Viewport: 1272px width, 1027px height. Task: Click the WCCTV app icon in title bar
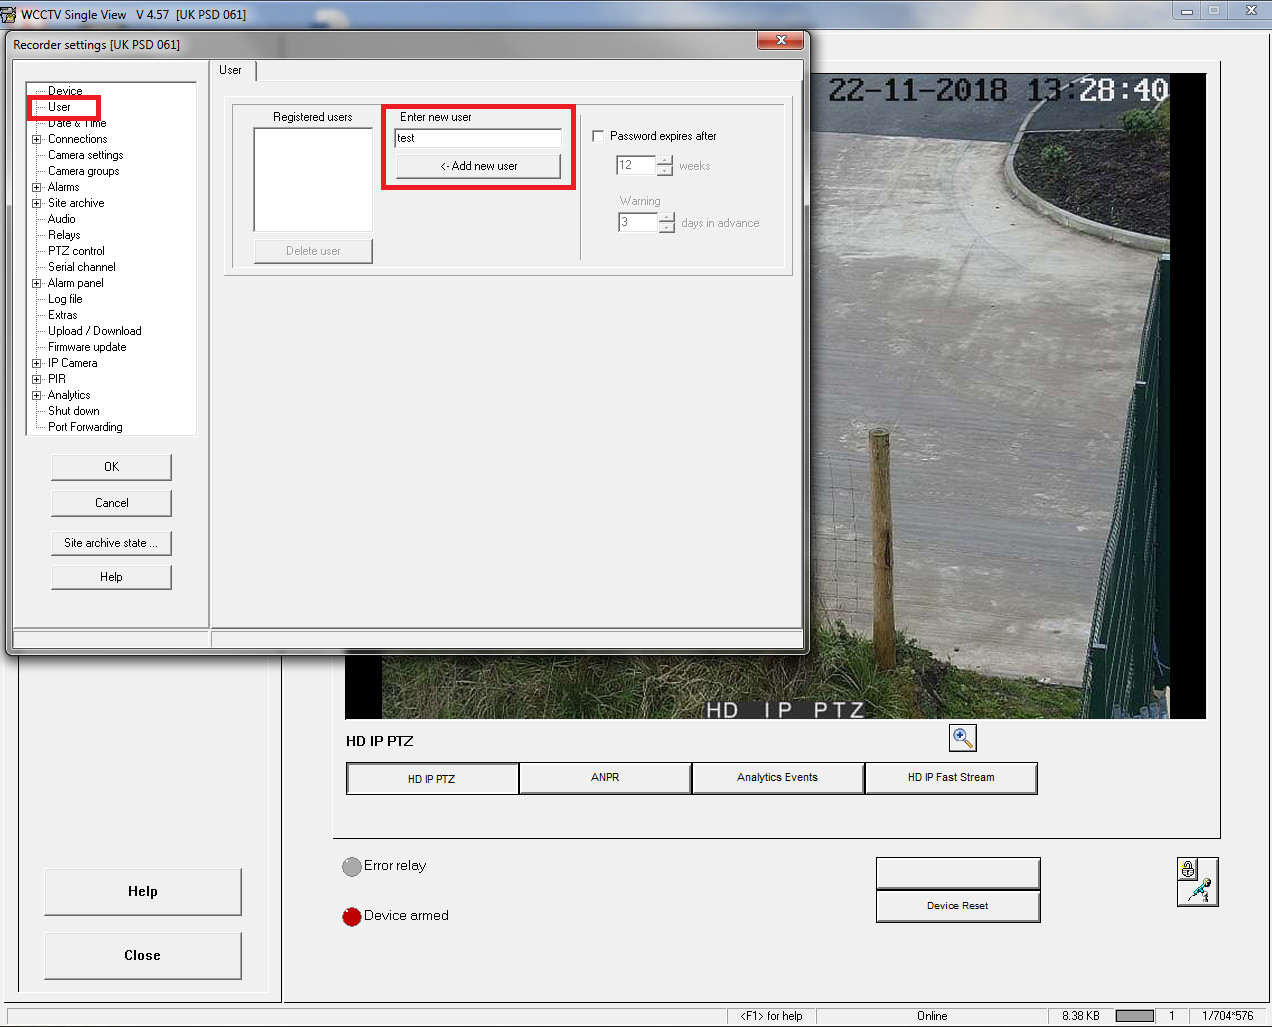coord(9,14)
